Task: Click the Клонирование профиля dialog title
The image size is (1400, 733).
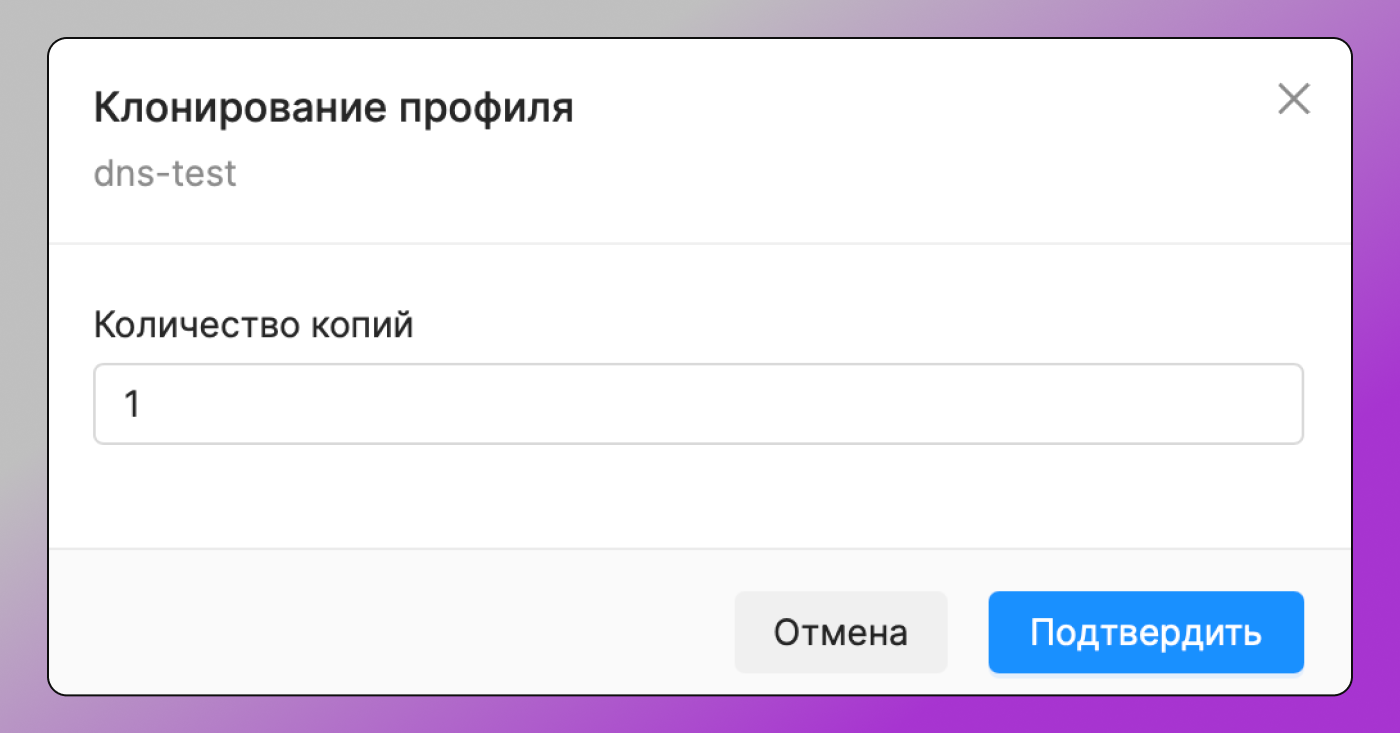Action: click(x=334, y=106)
